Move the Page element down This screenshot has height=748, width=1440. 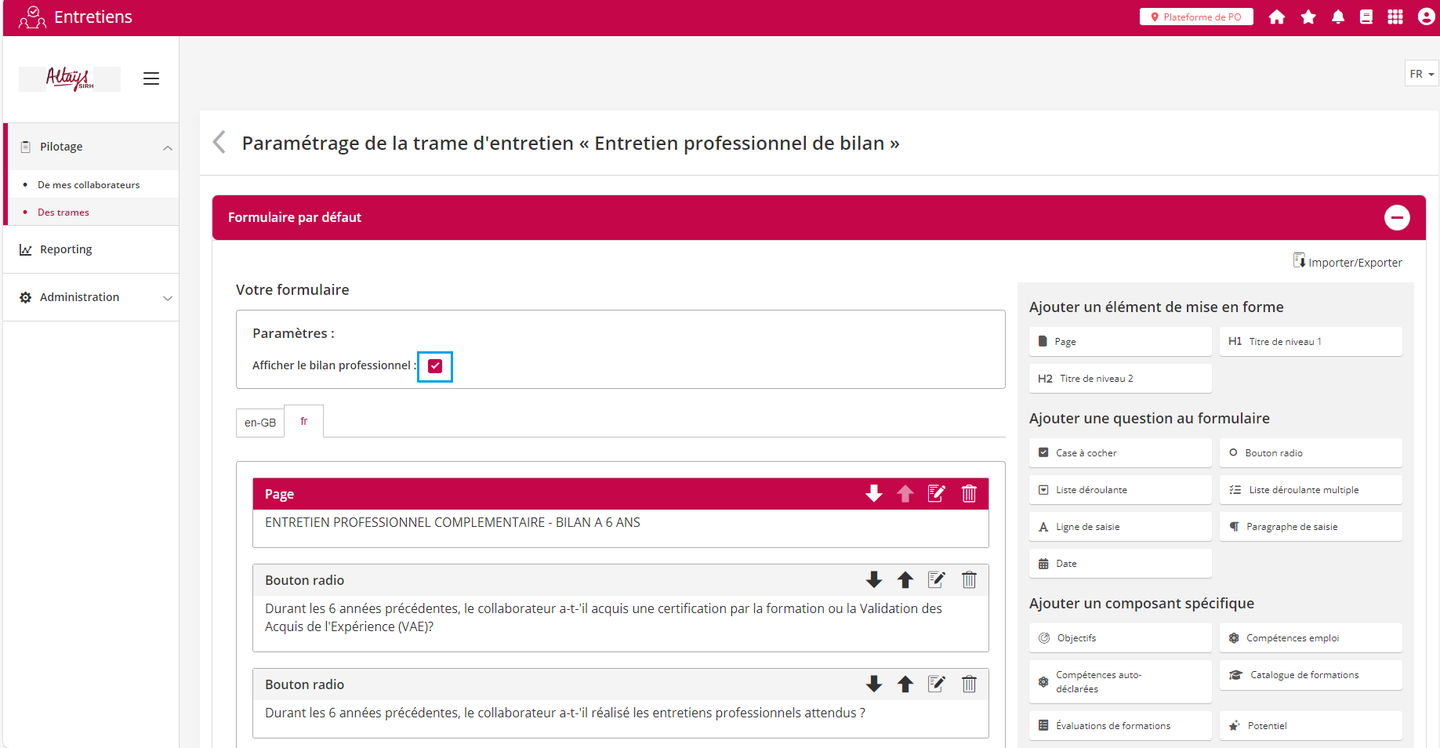click(874, 494)
